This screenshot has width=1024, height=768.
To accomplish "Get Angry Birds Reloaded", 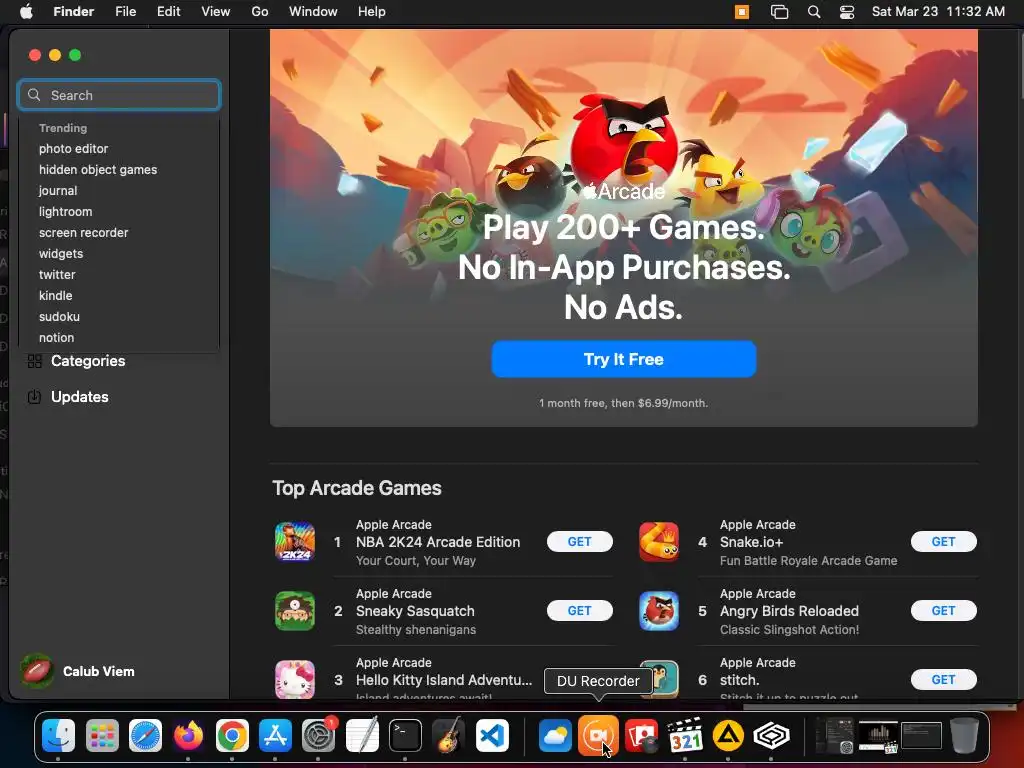I will (944, 611).
